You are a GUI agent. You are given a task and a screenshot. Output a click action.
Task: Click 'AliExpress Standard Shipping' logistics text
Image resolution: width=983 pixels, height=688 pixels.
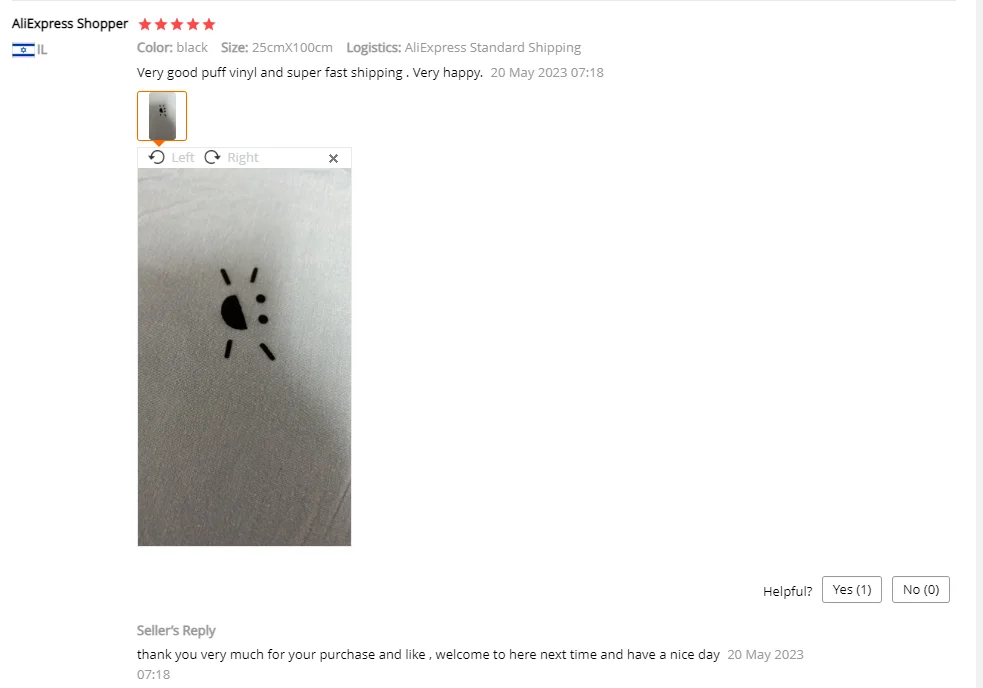tap(493, 48)
